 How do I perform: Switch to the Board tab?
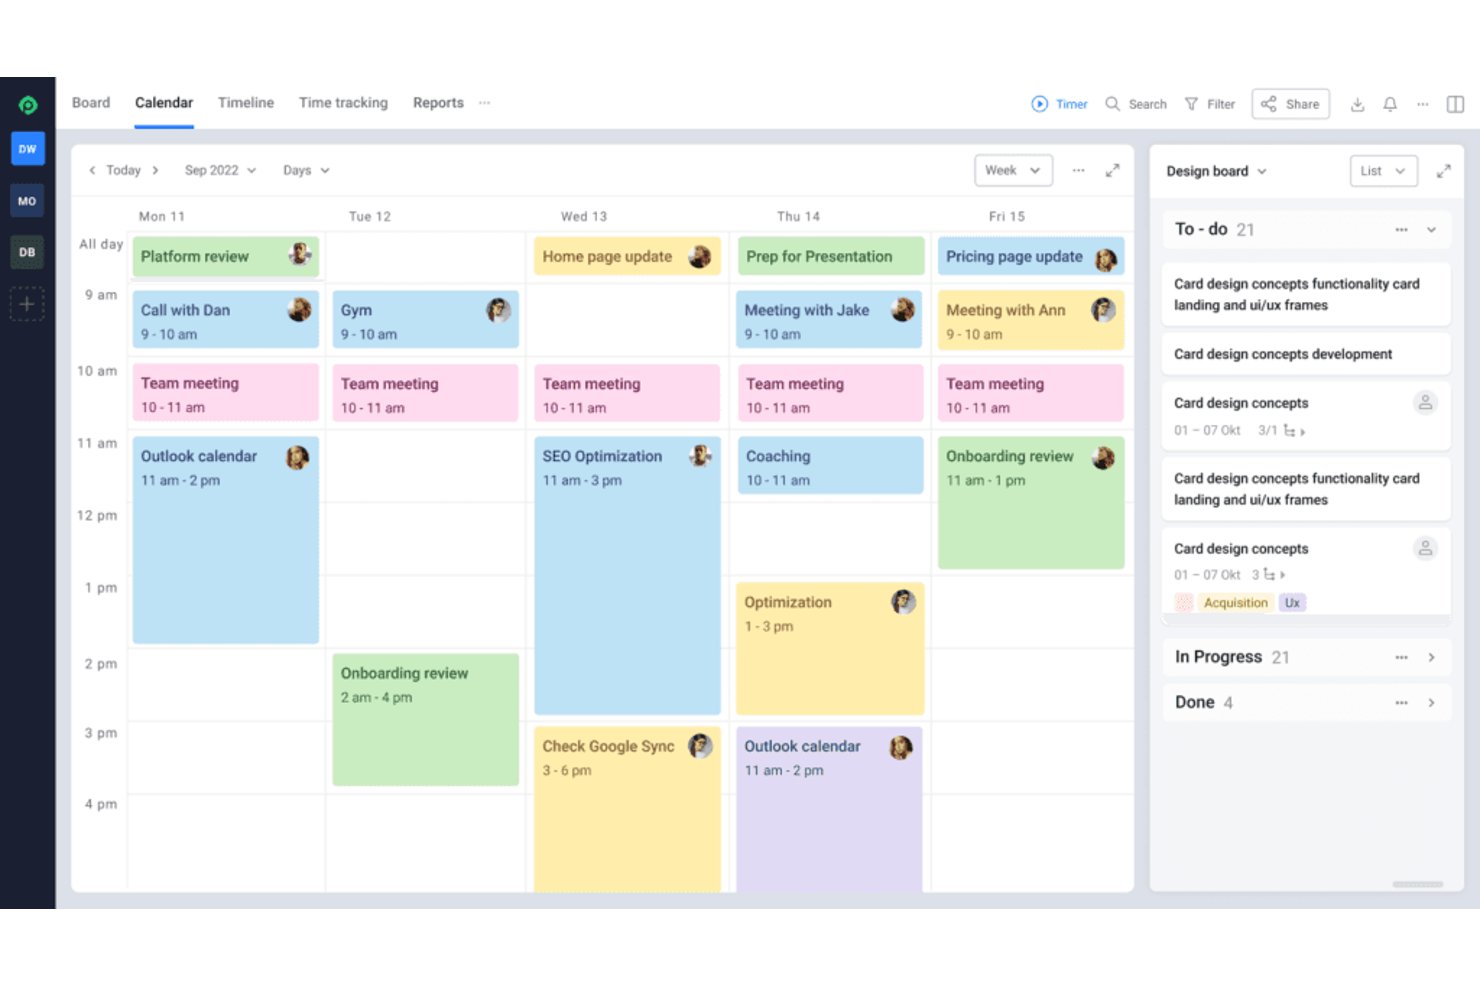[x=91, y=103]
